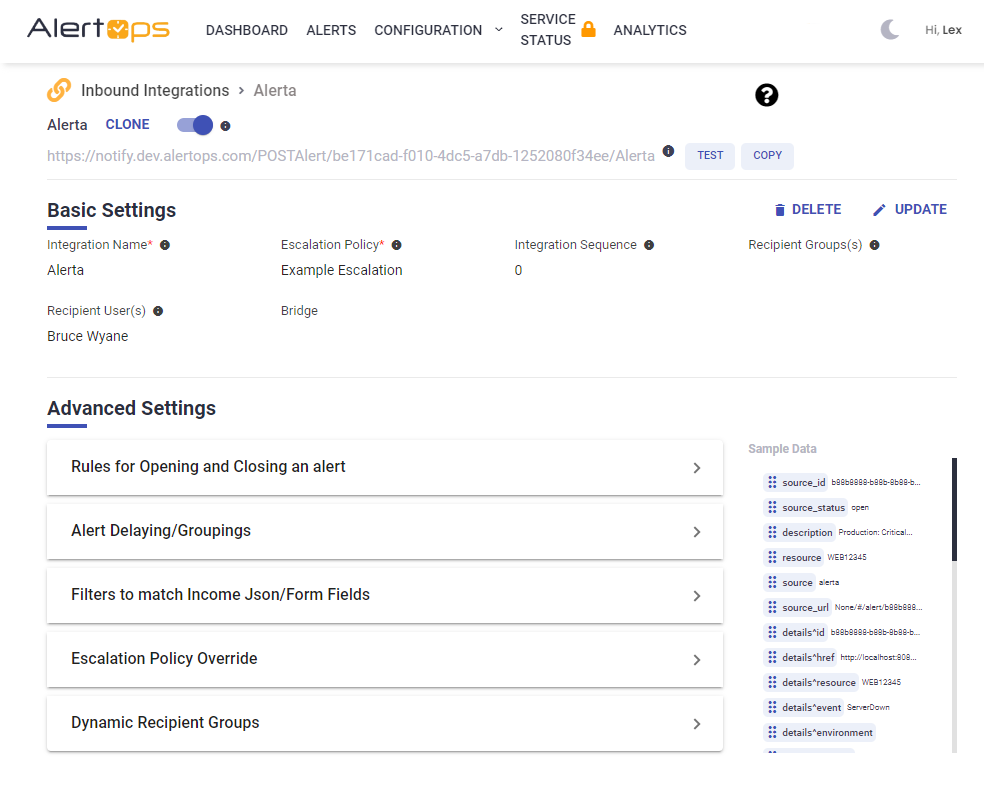Click the dark mode moon icon
This screenshot has height=801, width=984.
[890, 30]
